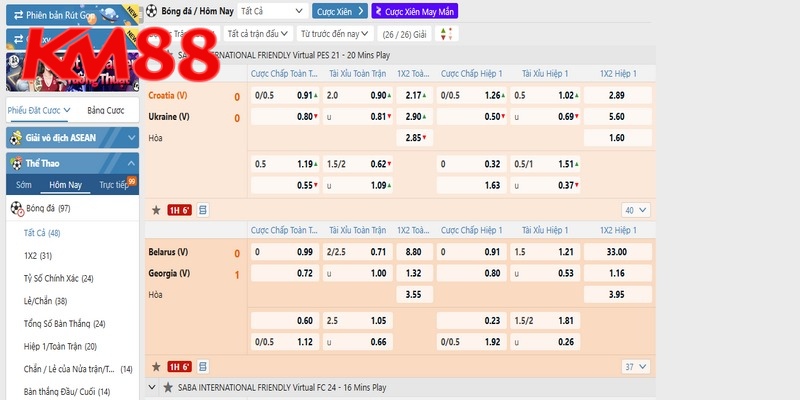Click Georgia (V) team name
The image size is (800, 400).
pyautogui.click(x=169, y=273)
